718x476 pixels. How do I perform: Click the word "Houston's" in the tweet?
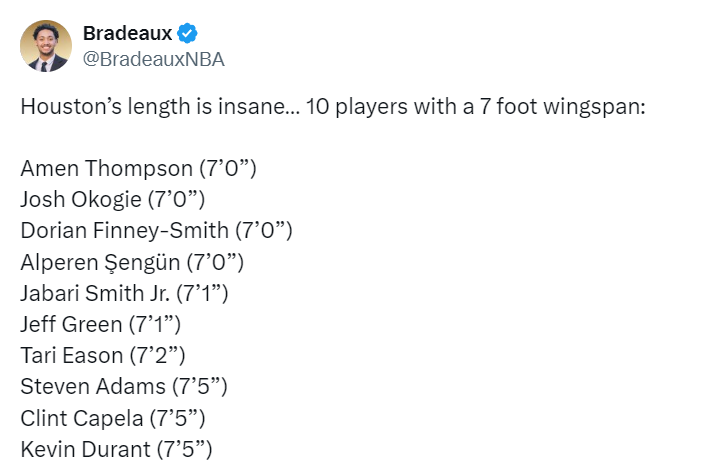pyautogui.click(x=66, y=105)
